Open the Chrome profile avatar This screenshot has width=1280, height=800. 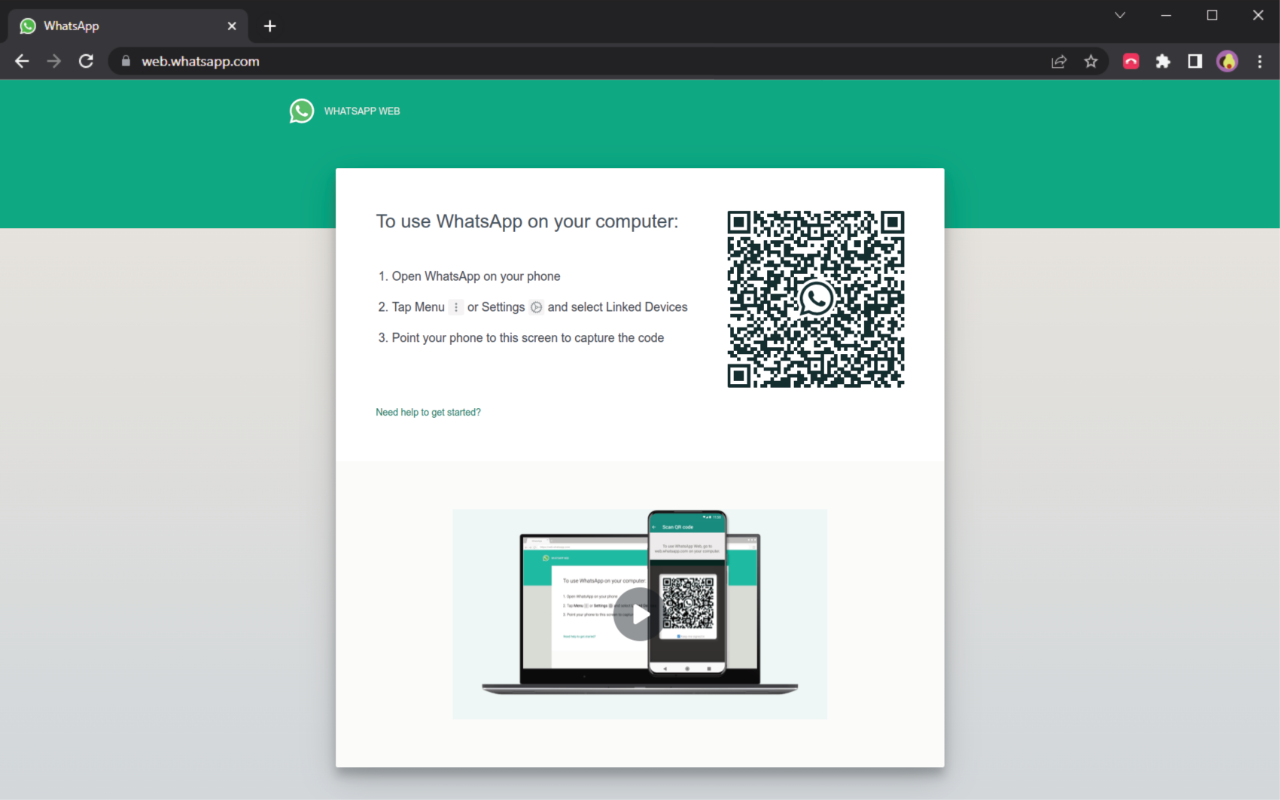[x=1227, y=61]
